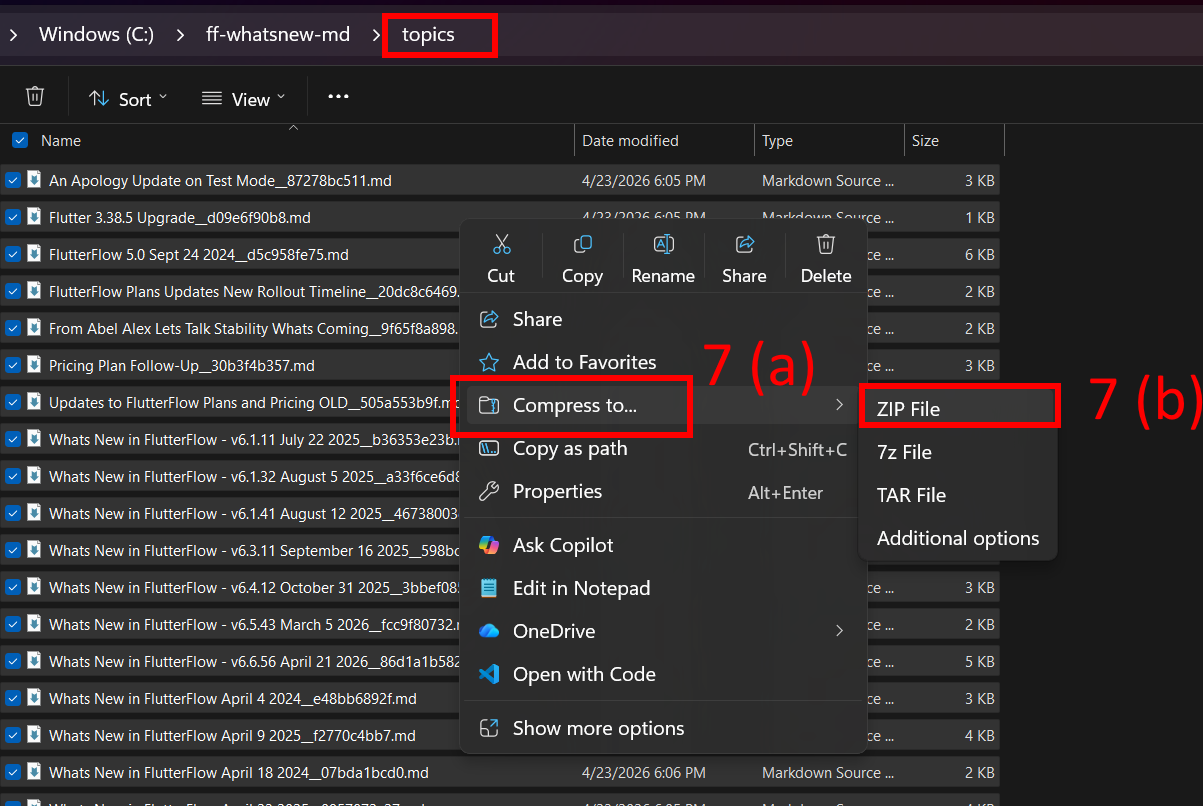Click the Add to Favorites star icon
This screenshot has width=1203, height=806.
coord(489,362)
